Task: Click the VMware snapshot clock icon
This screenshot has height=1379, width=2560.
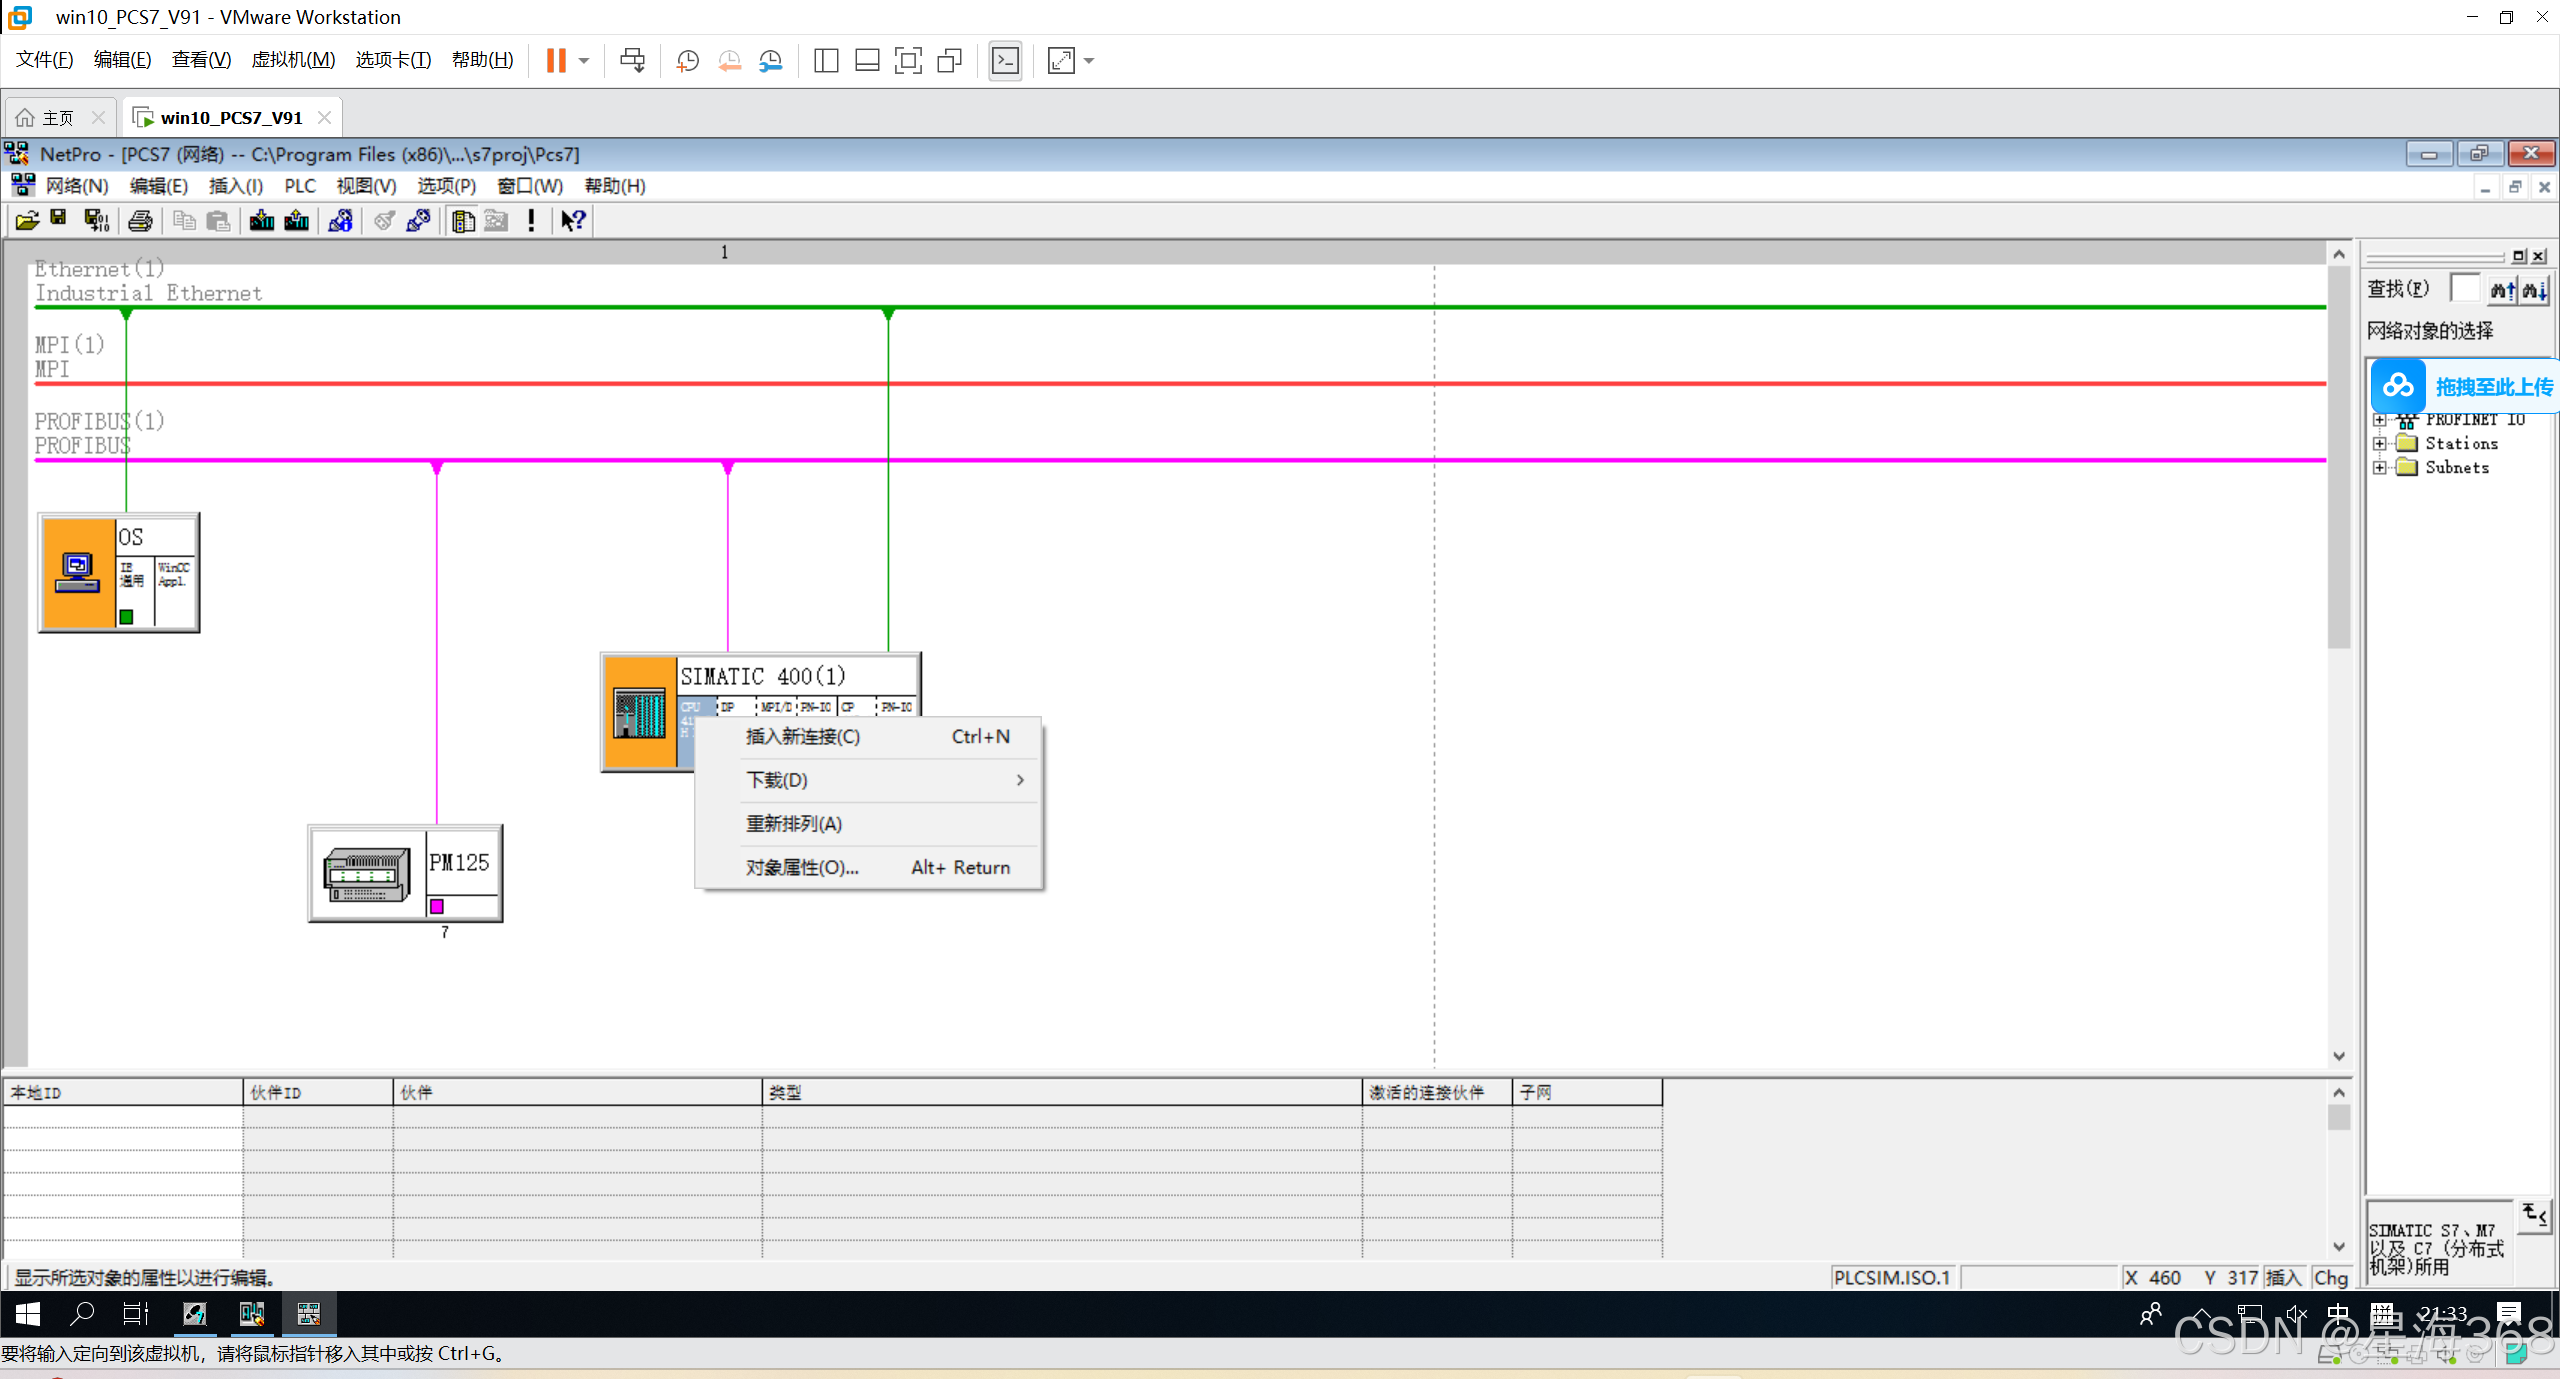Action: coord(687,61)
